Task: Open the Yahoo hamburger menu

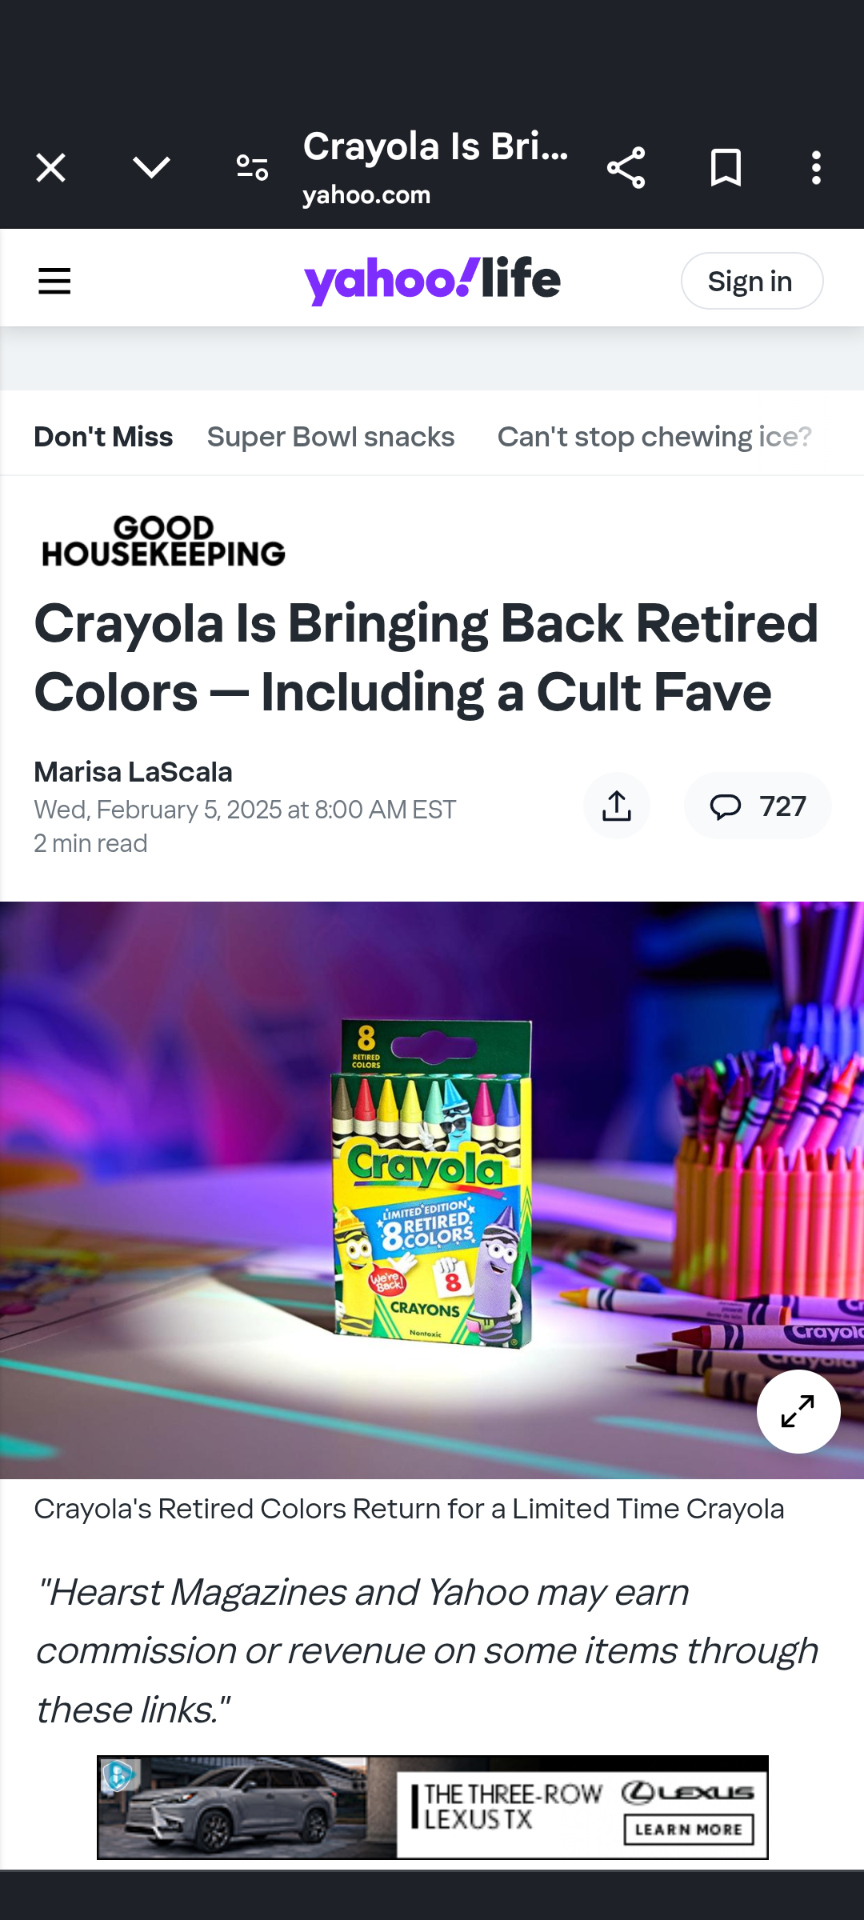Action: [54, 281]
